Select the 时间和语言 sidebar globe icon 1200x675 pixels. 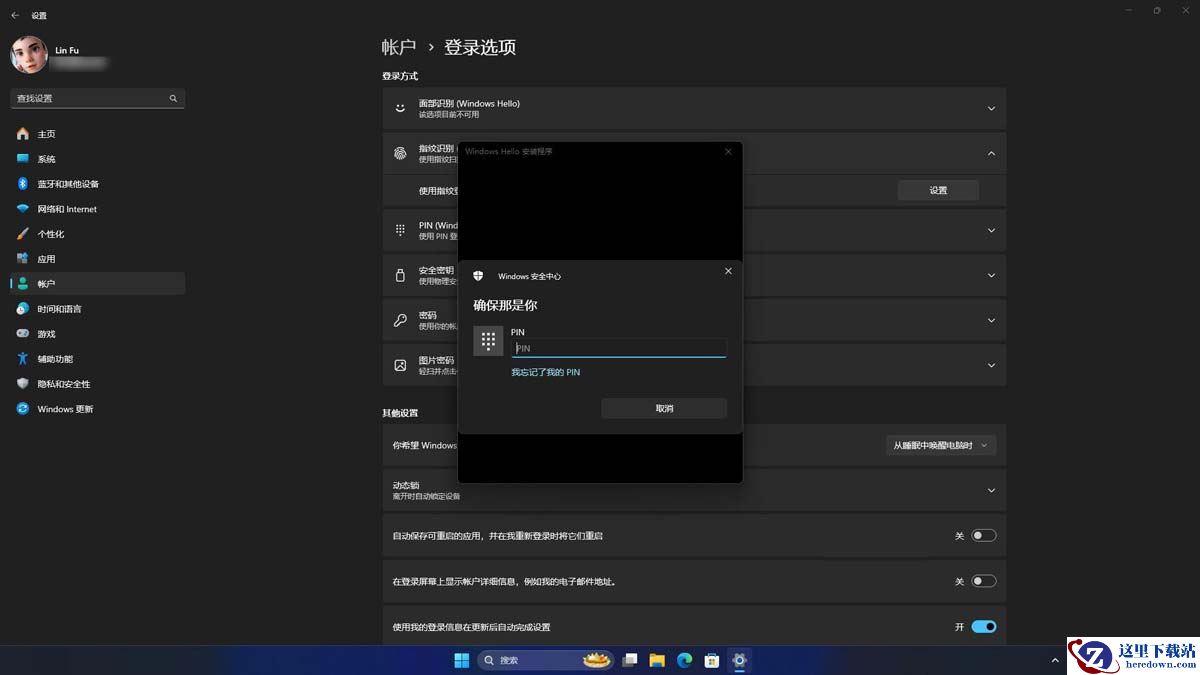pos(23,309)
